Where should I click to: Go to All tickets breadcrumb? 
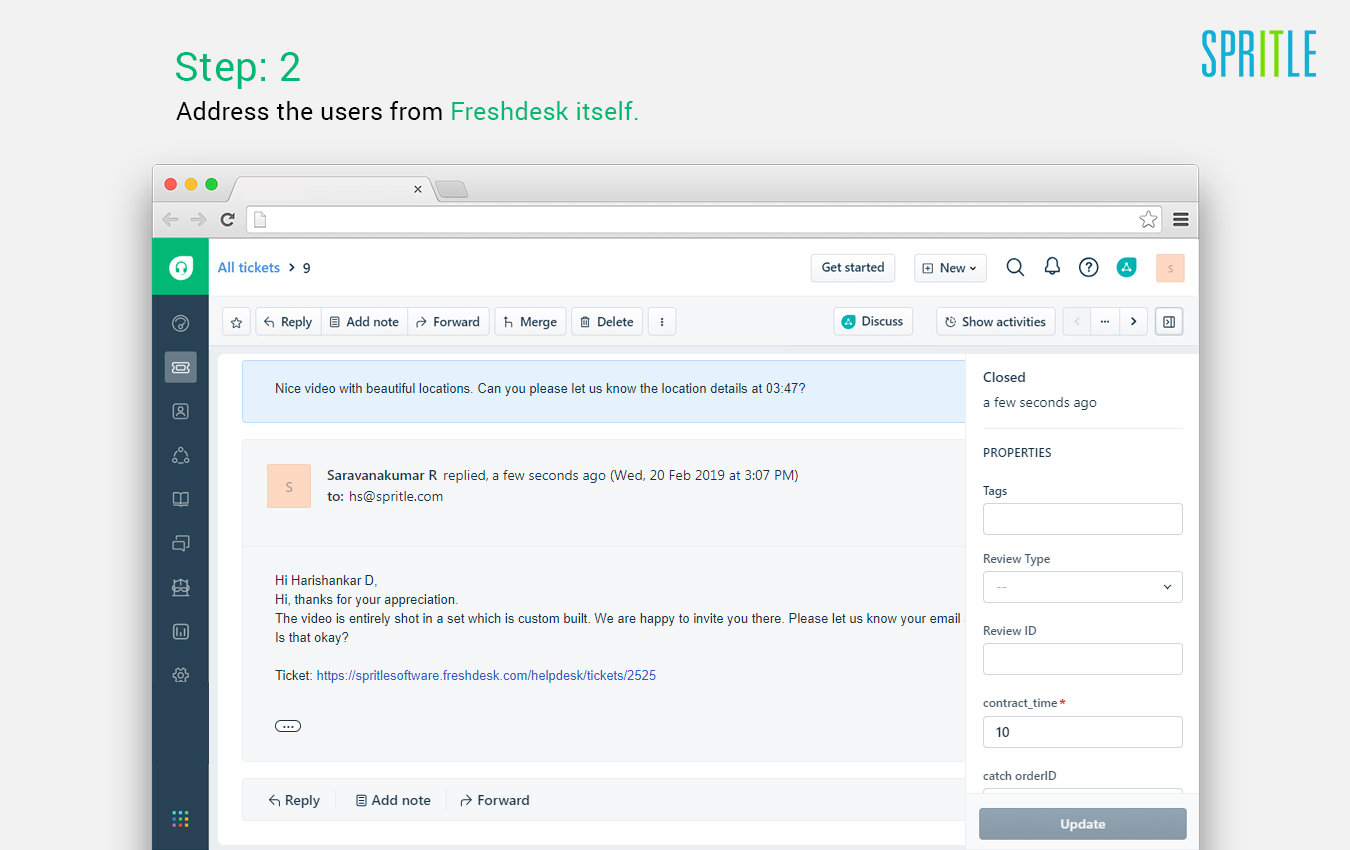249,267
